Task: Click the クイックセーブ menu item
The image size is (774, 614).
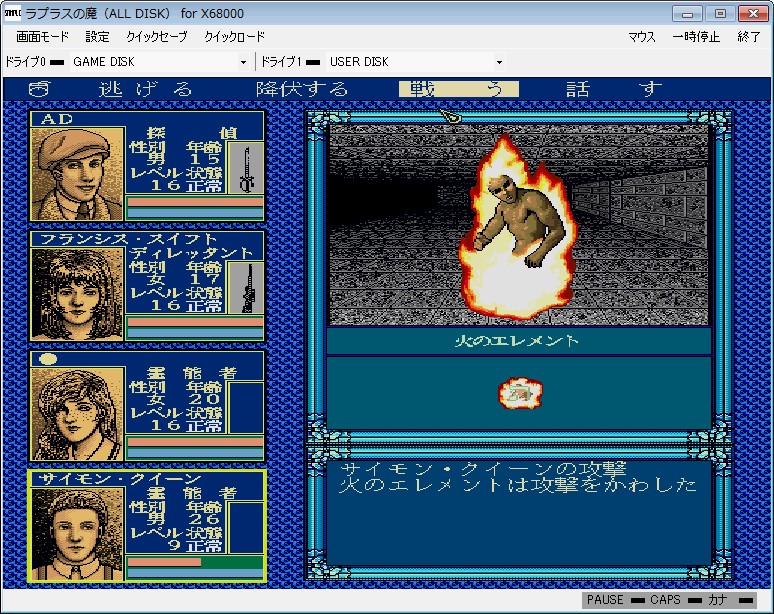Action: click(157, 37)
